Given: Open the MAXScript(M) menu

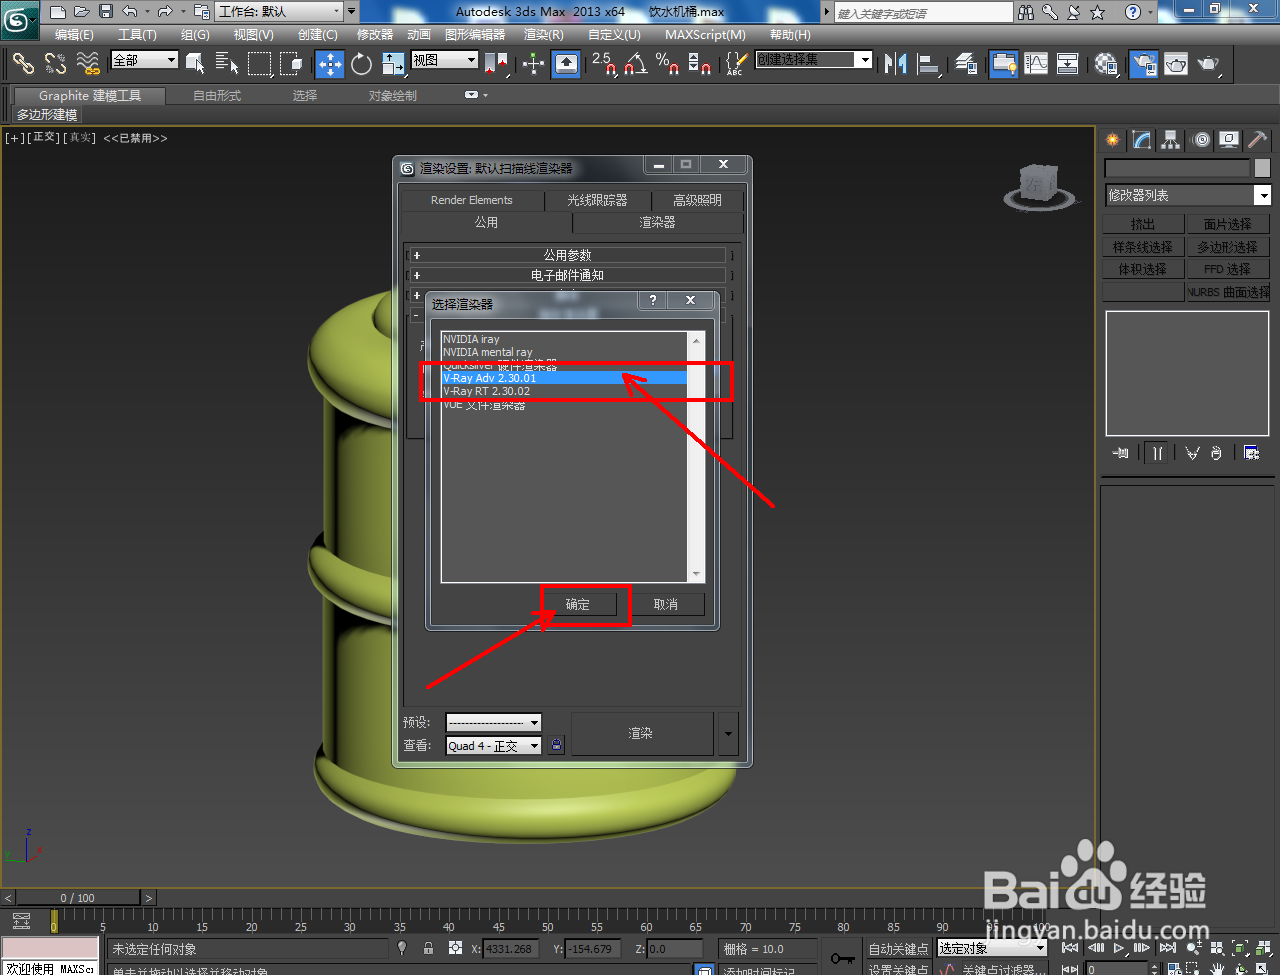Looking at the screenshot, I should coord(705,35).
